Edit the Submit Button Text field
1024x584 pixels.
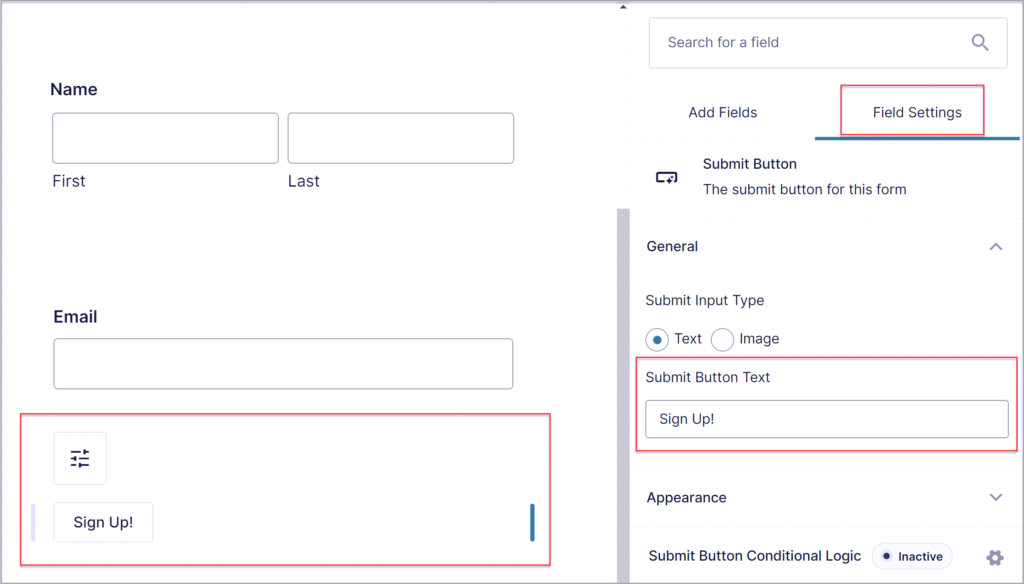(827, 418)
